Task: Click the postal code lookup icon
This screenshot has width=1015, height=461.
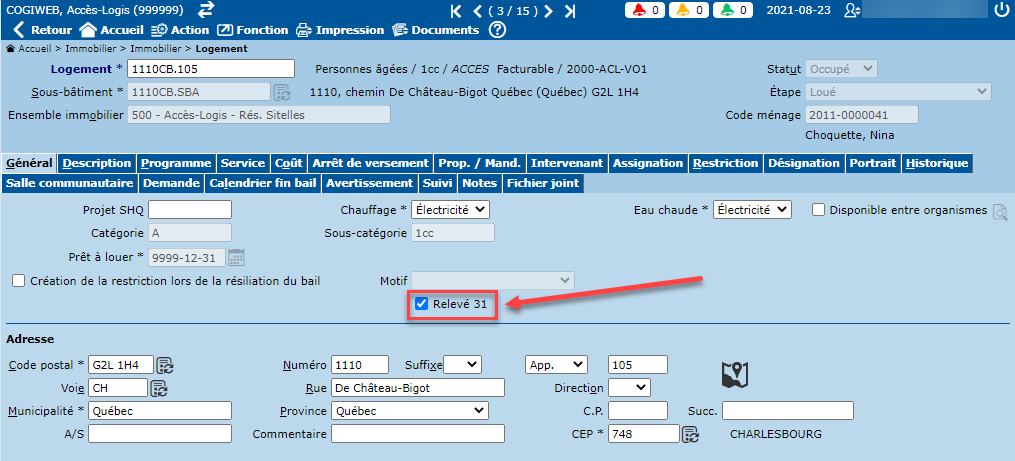Action: click(165, 364)
